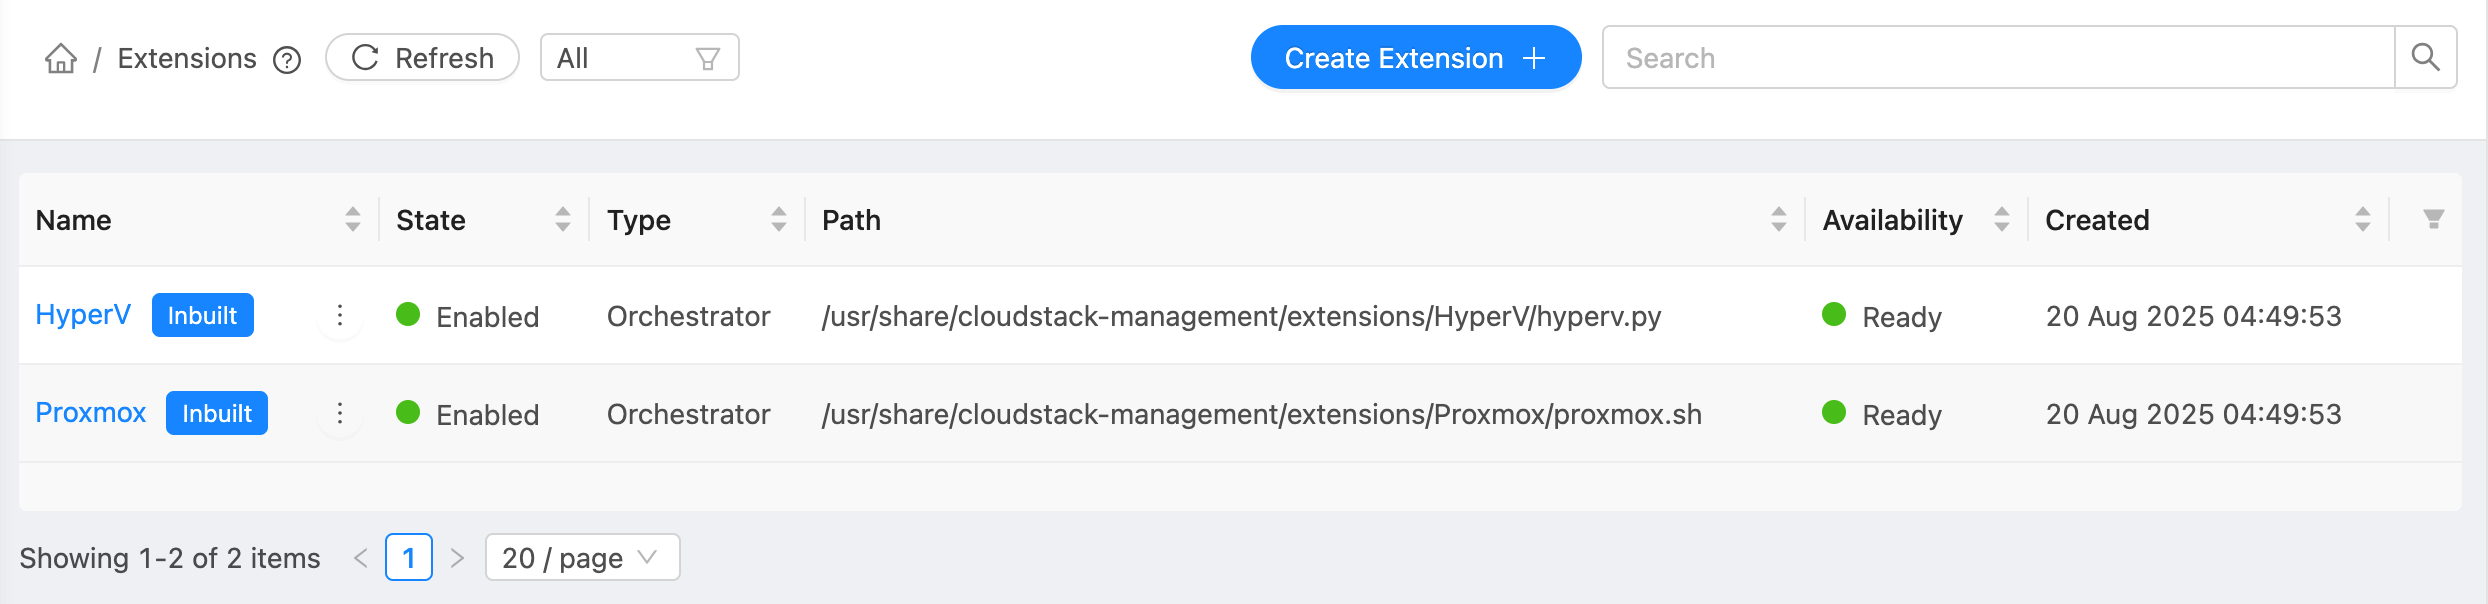Sort the table by State column

point(563,219)
